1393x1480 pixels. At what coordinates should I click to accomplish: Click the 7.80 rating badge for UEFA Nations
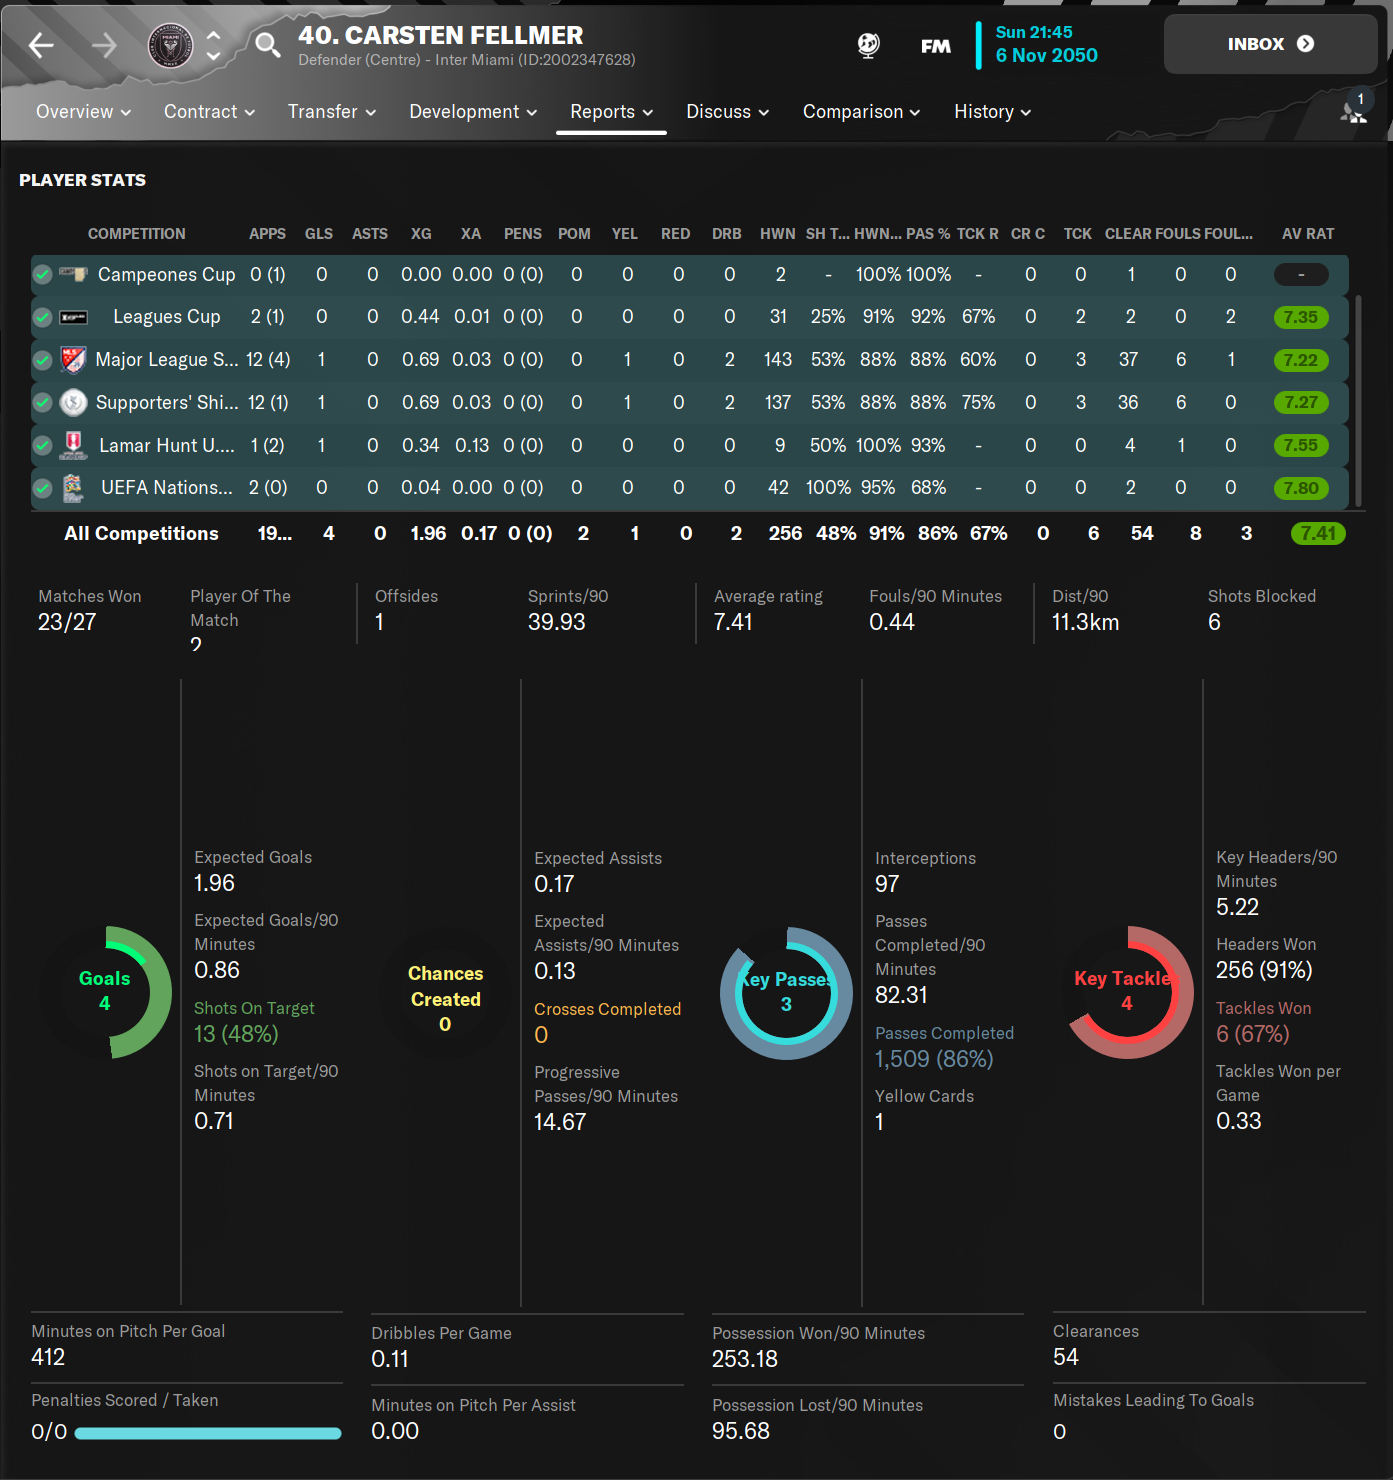tap(1301, 488)
